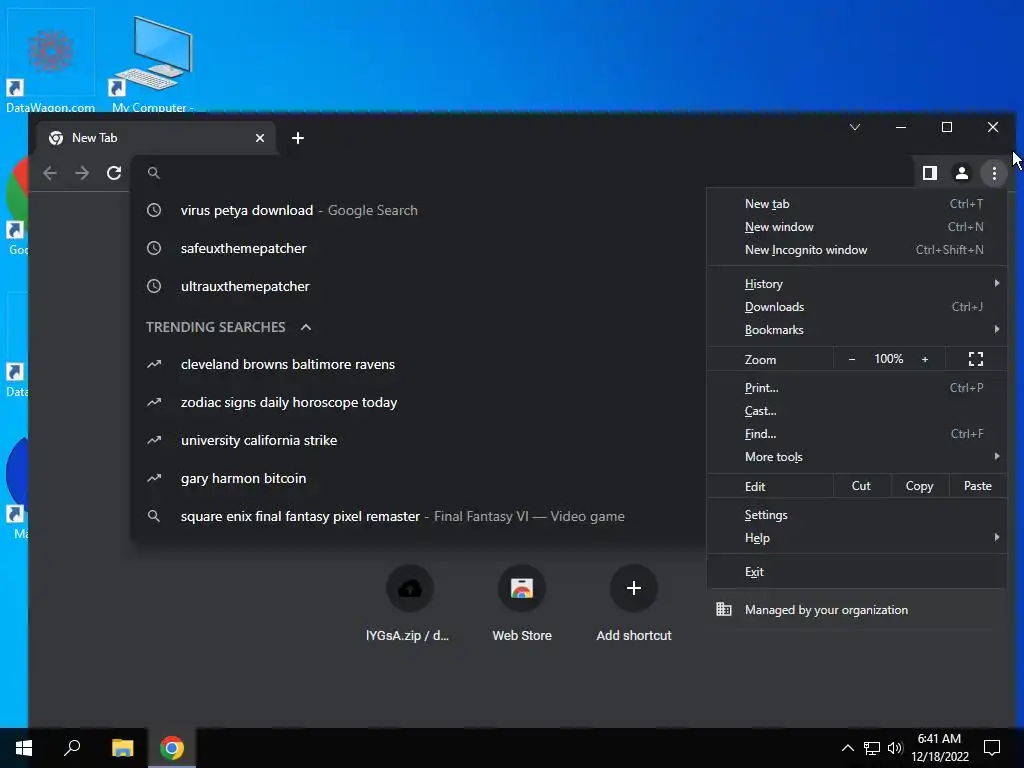Click the My Computer desktop shortcut

(x=153, y=64)
